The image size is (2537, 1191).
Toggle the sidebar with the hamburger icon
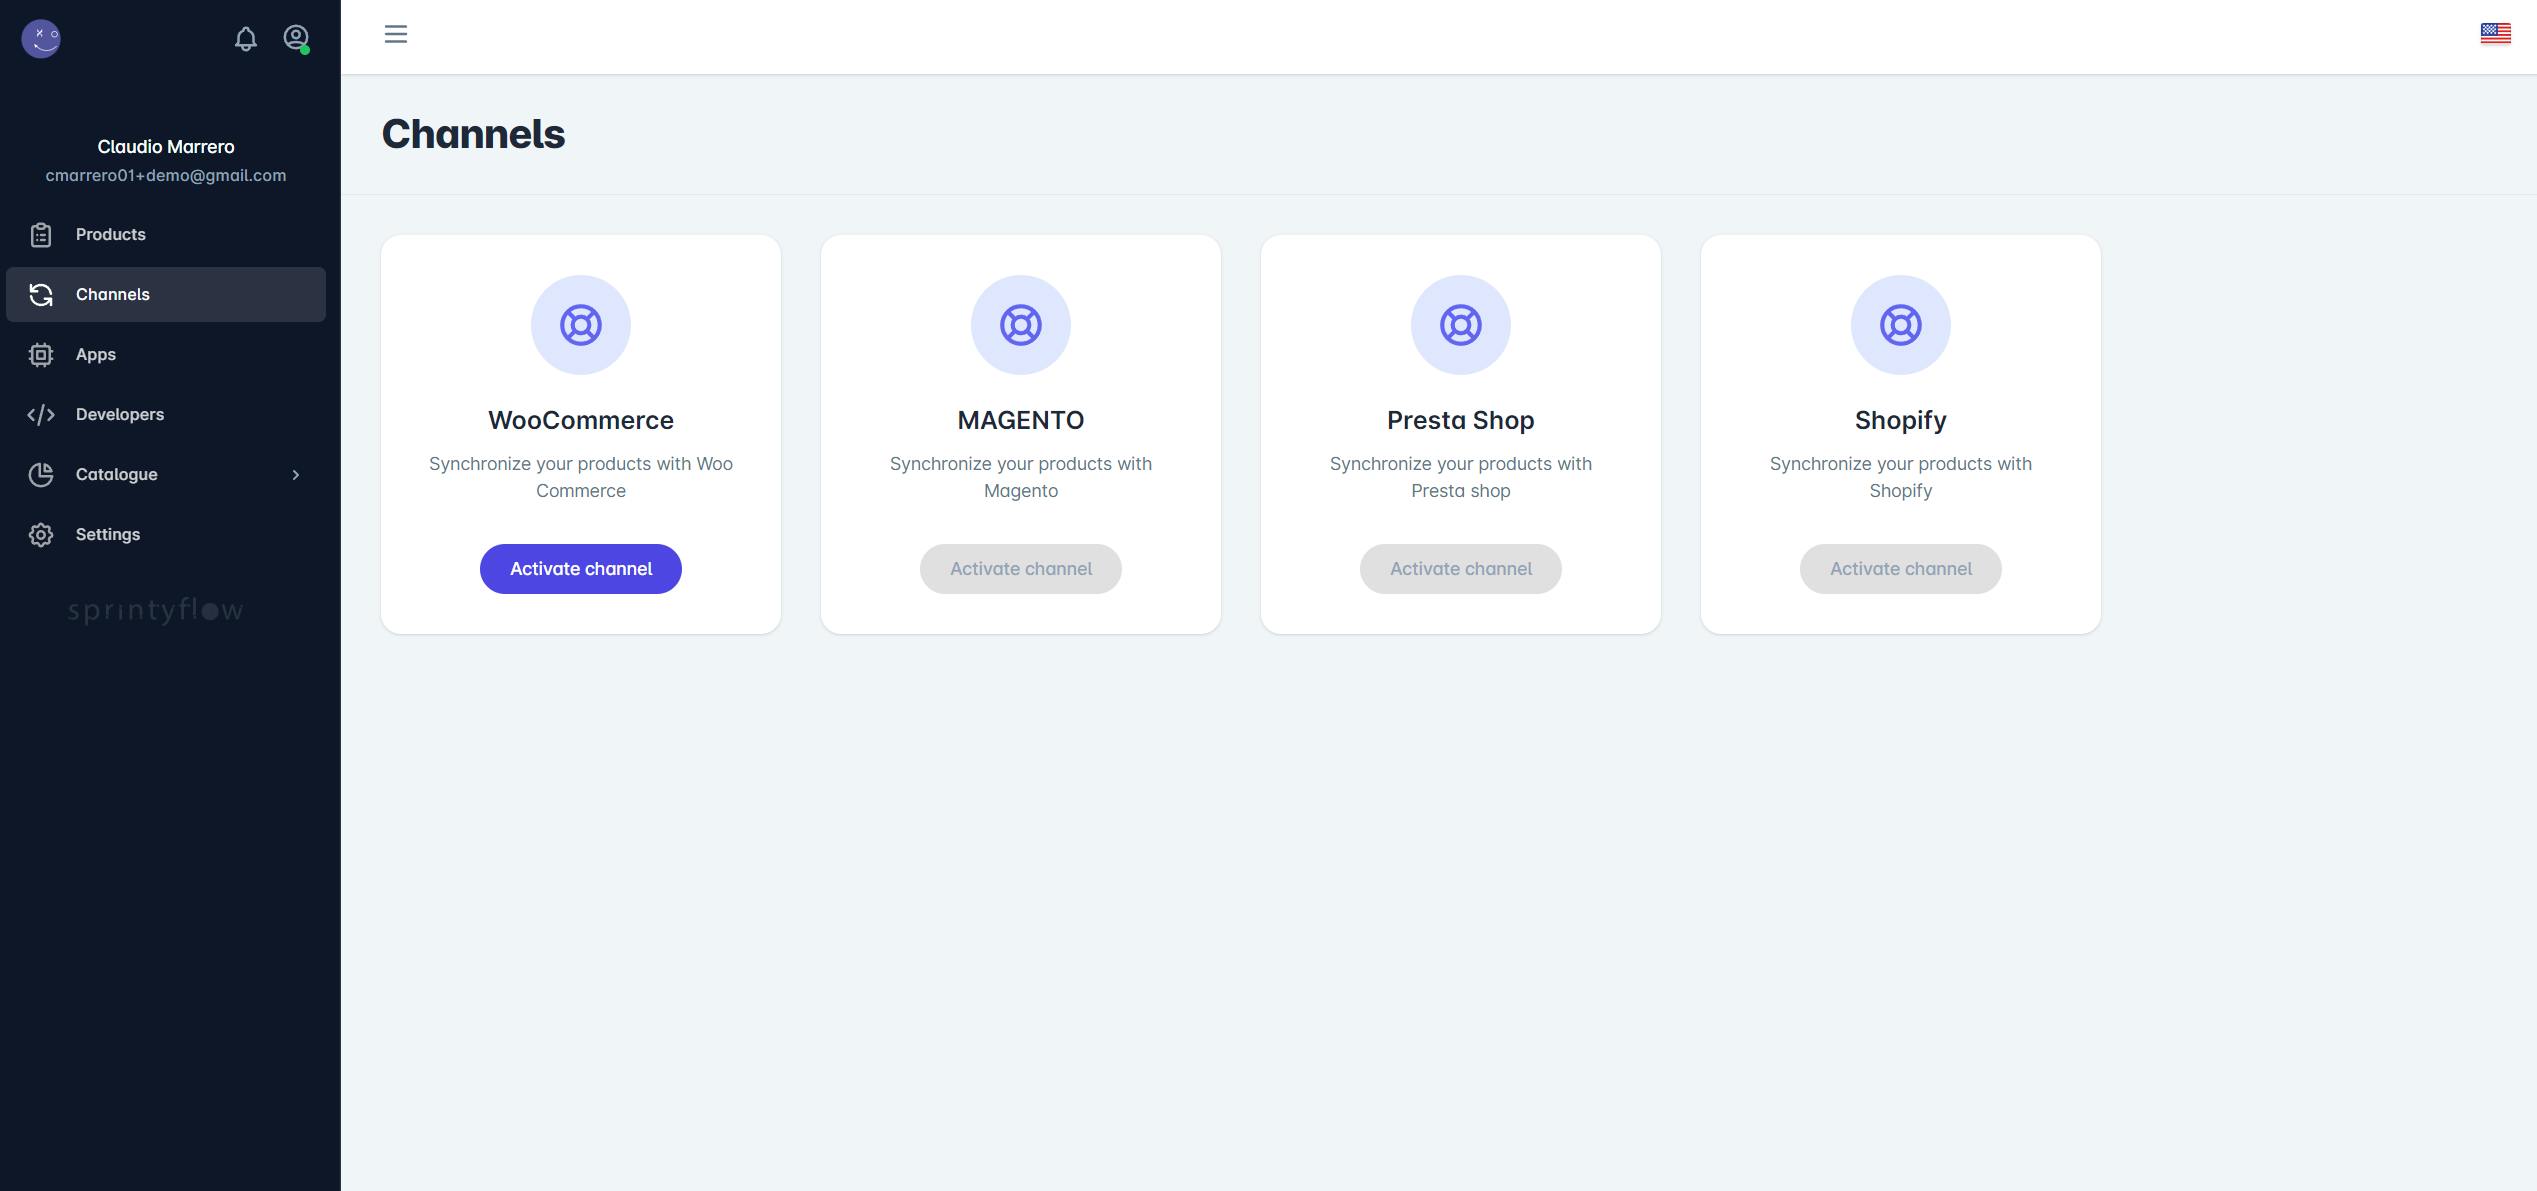tap(396, 34)
